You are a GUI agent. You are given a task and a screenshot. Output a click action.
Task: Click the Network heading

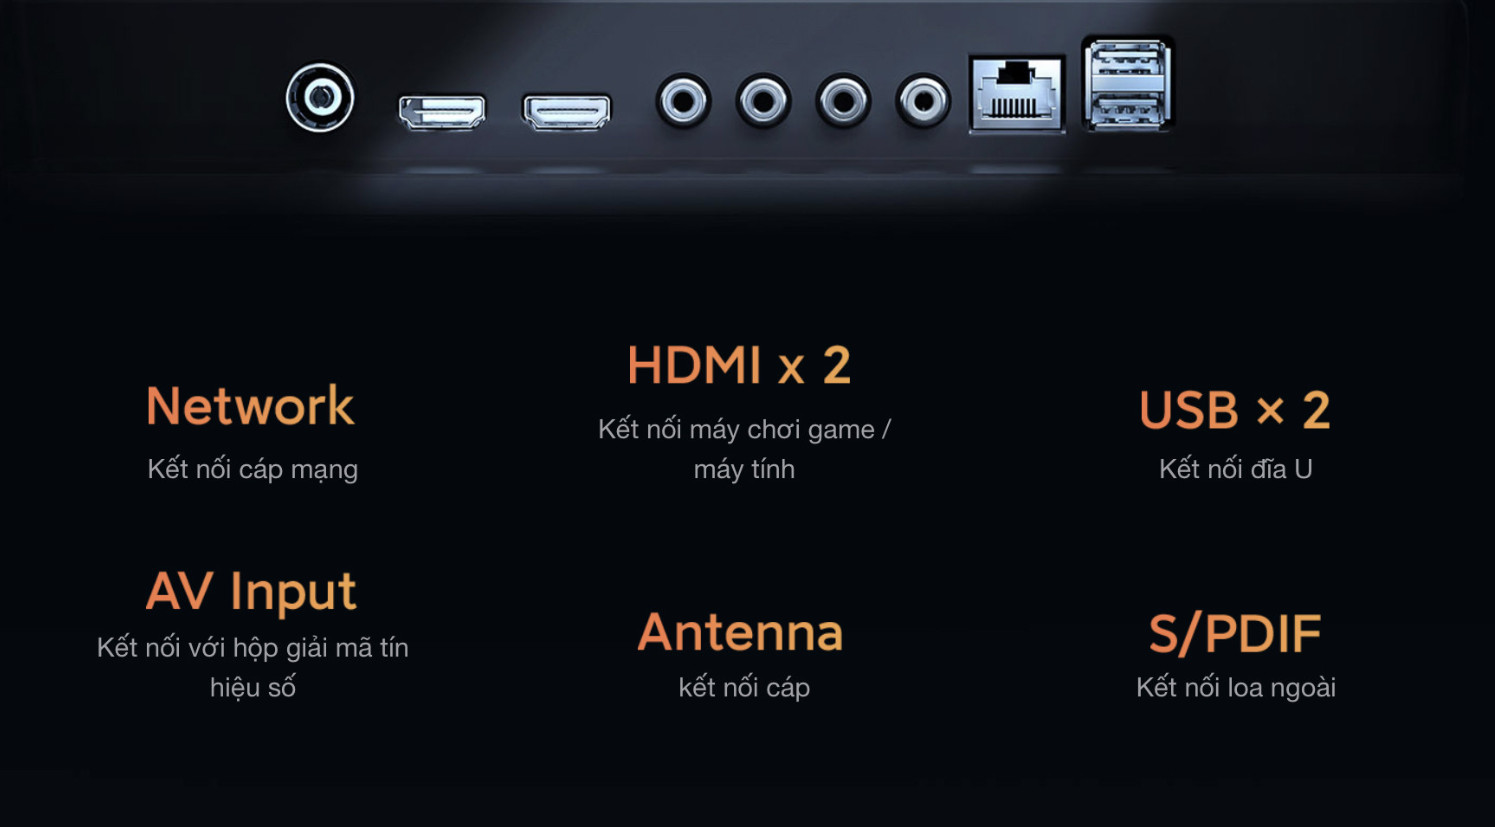(x=250, y=406)
